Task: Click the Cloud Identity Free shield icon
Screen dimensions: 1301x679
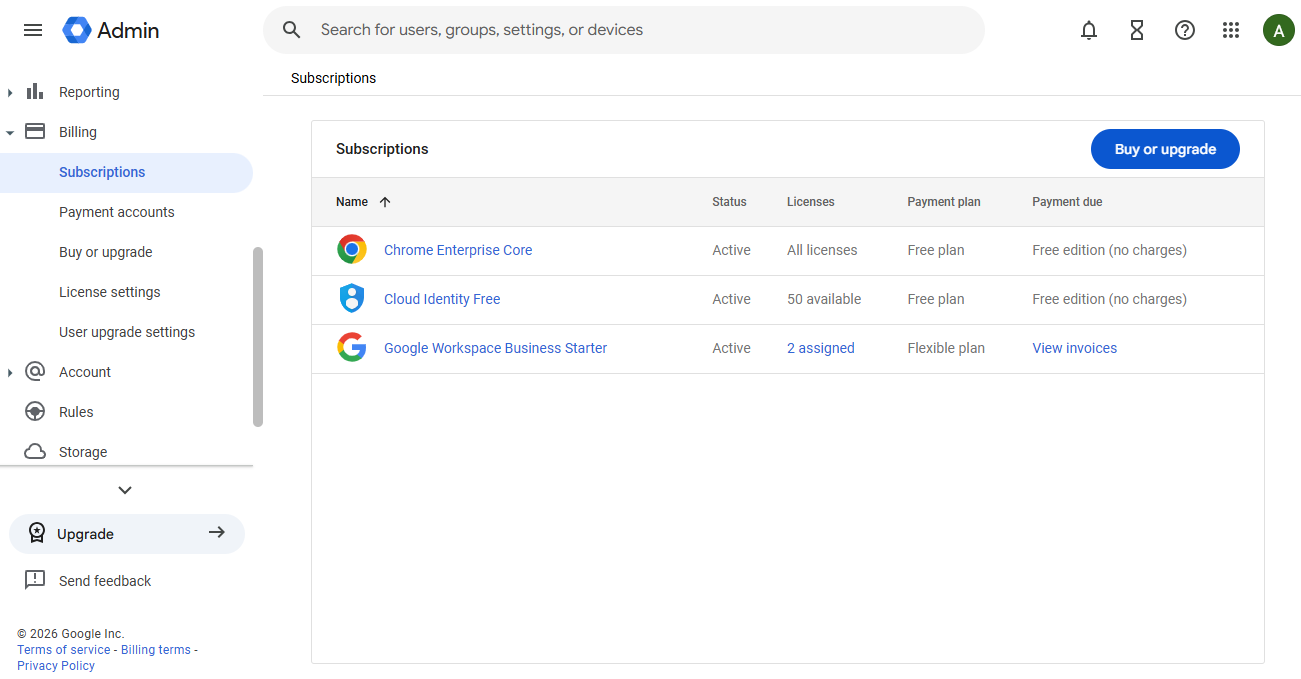Action: click(x=352, y=299)
